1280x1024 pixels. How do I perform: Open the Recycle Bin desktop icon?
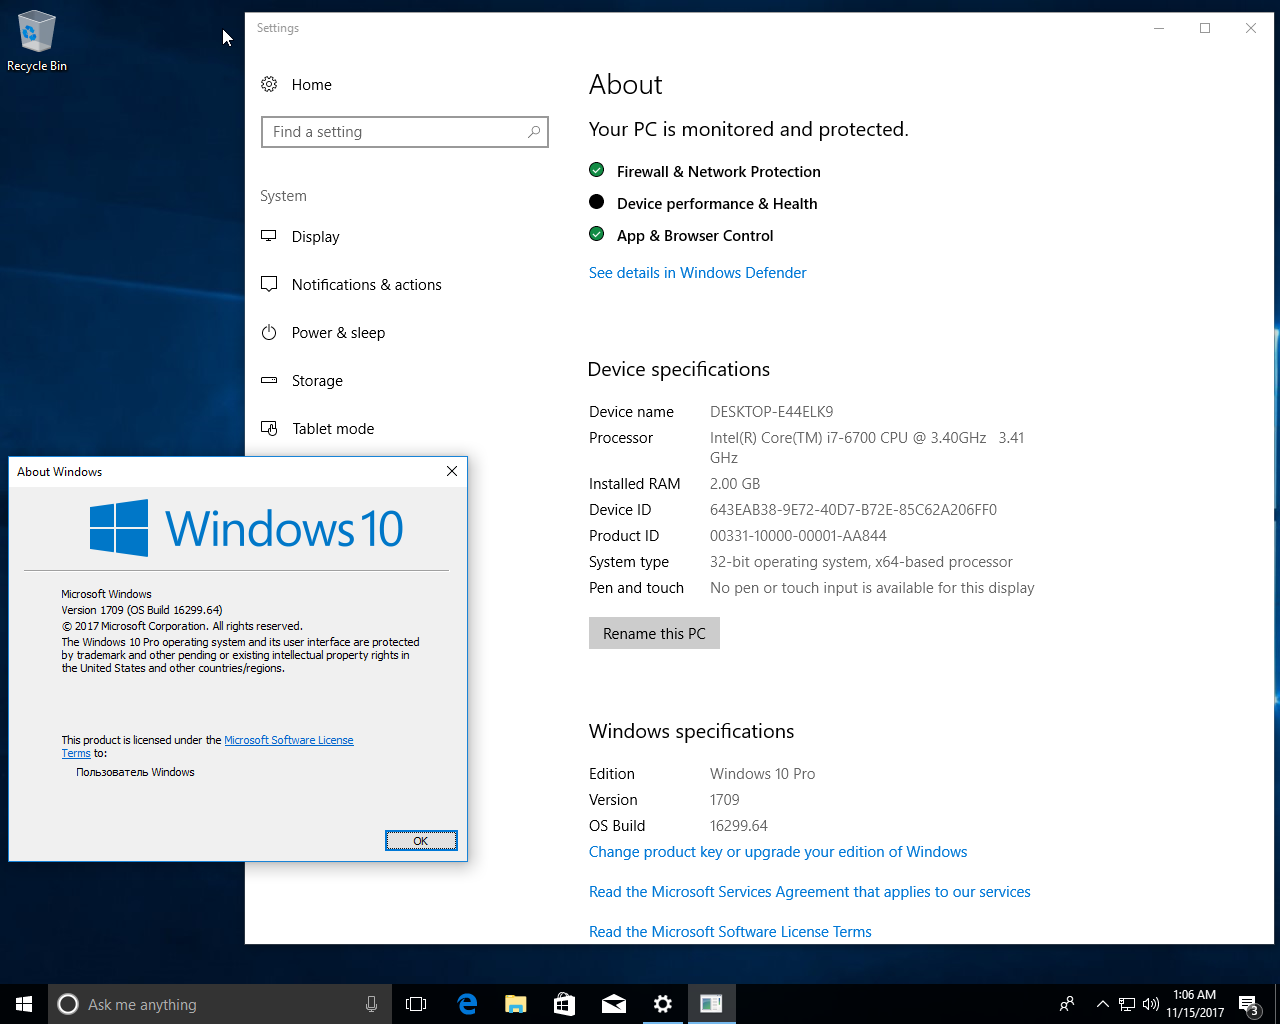click(x=36, y=42)
